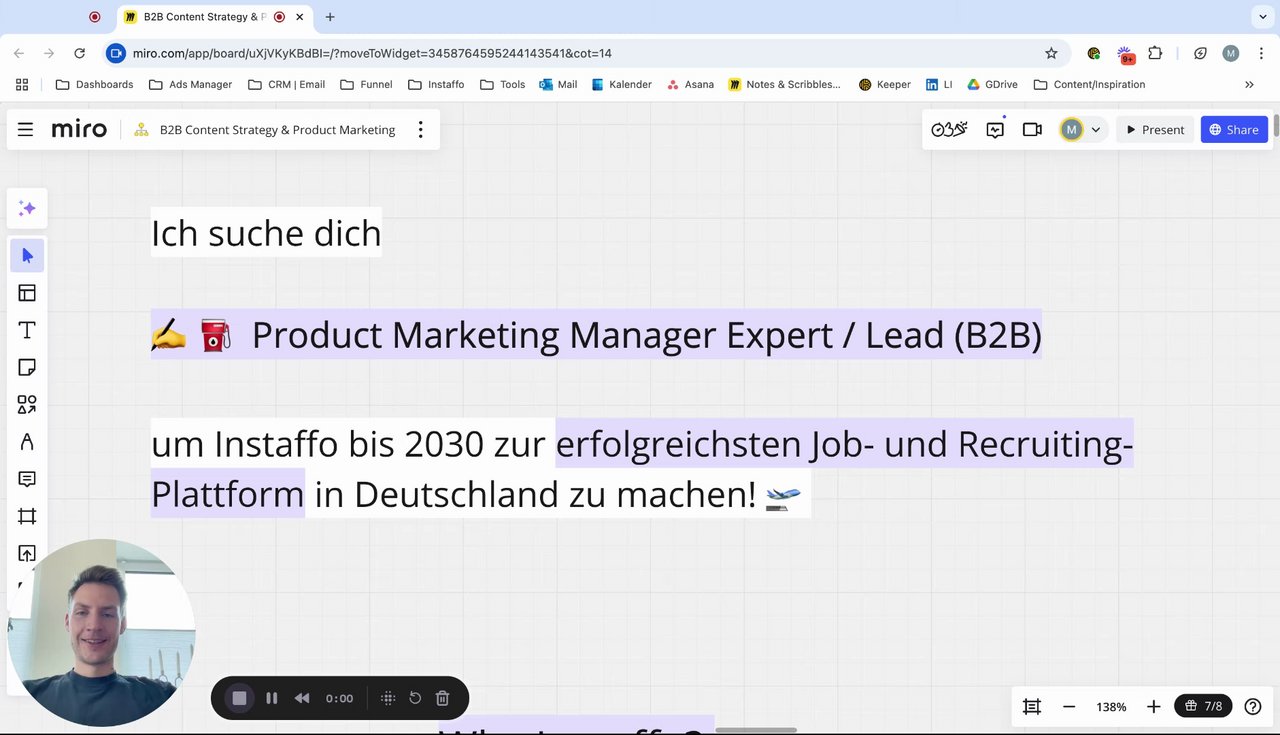Go back in browser history
The image size is (1280, 735).
coord(19,53)
